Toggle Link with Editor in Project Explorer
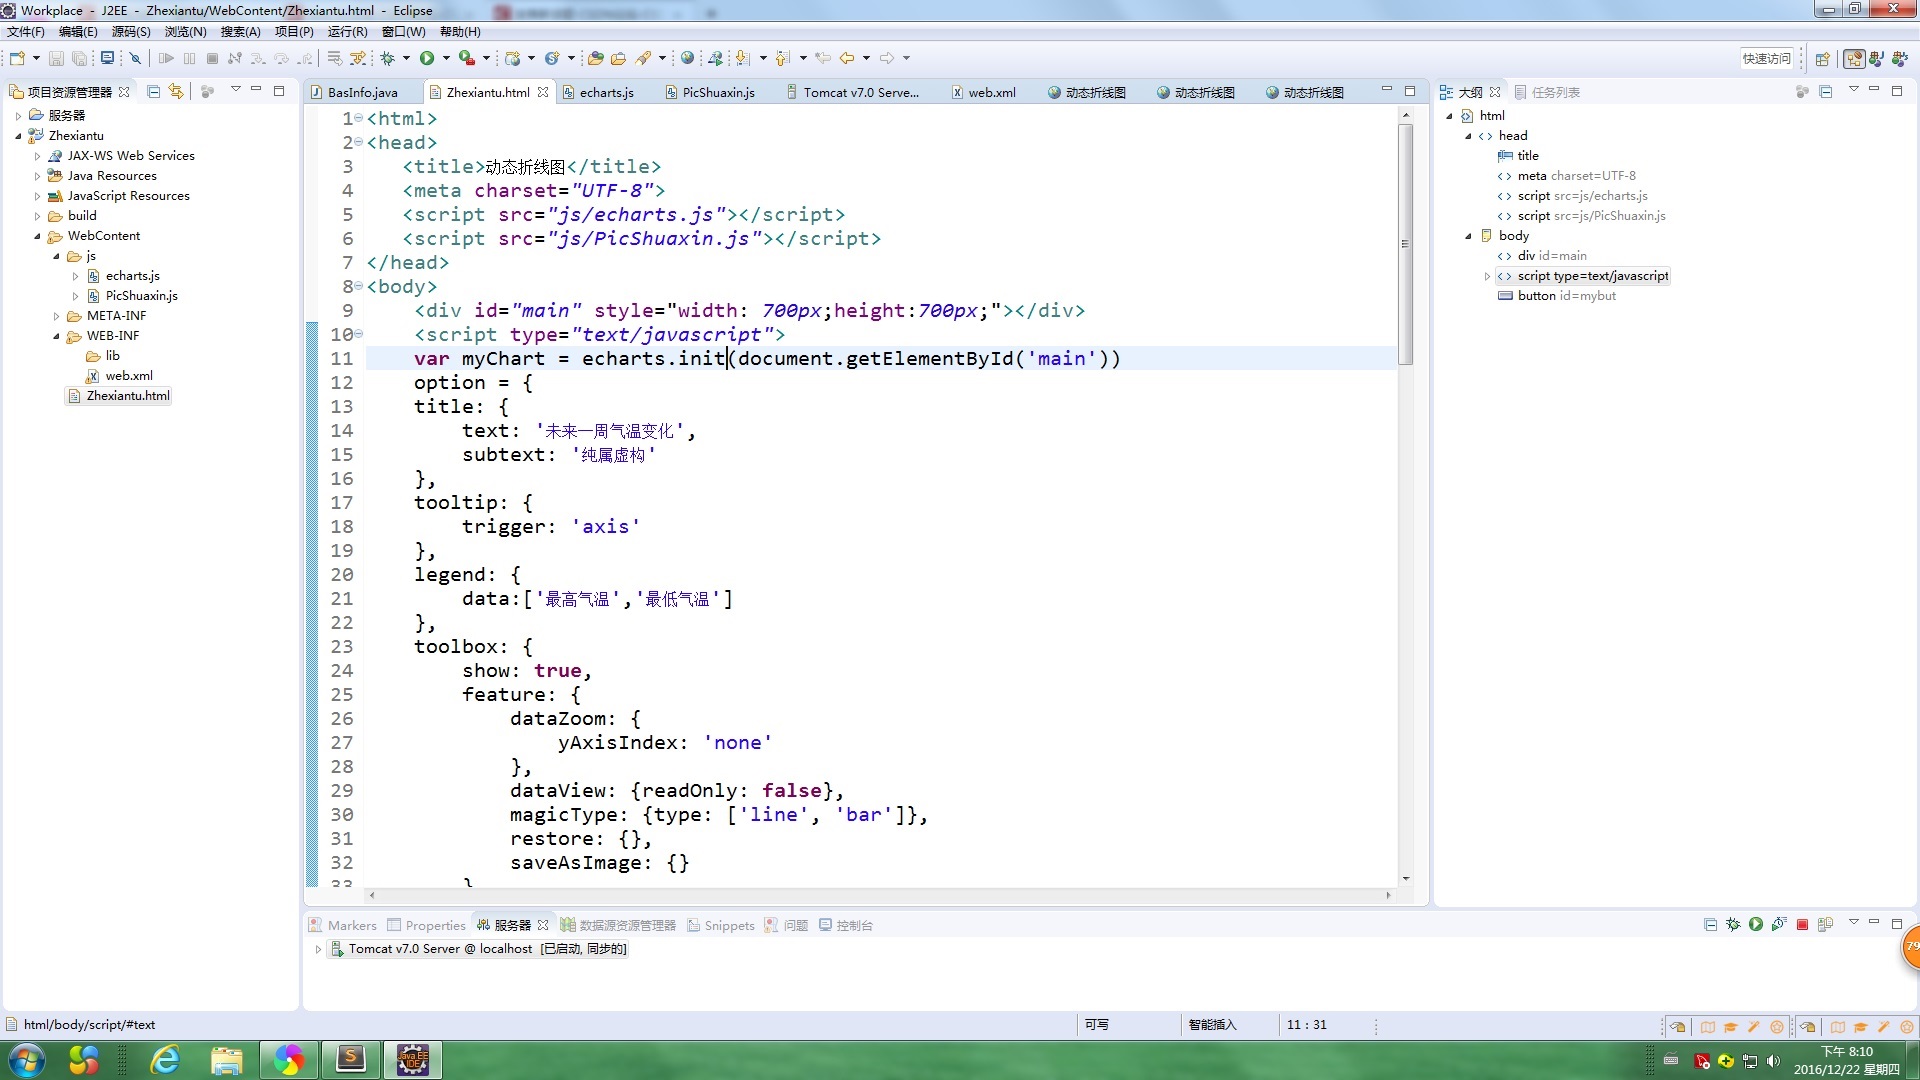The height and width of the screenshot is (1080, 1920). 176,91
